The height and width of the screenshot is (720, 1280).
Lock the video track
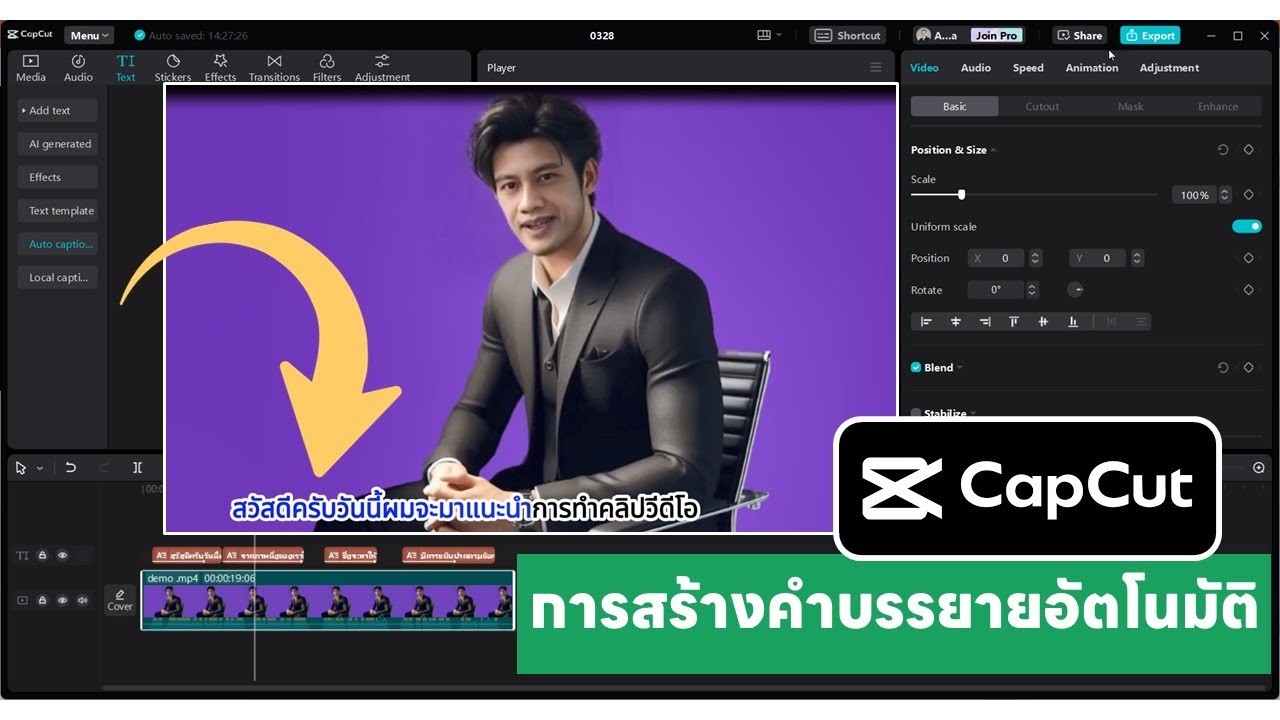coord(43,601)
